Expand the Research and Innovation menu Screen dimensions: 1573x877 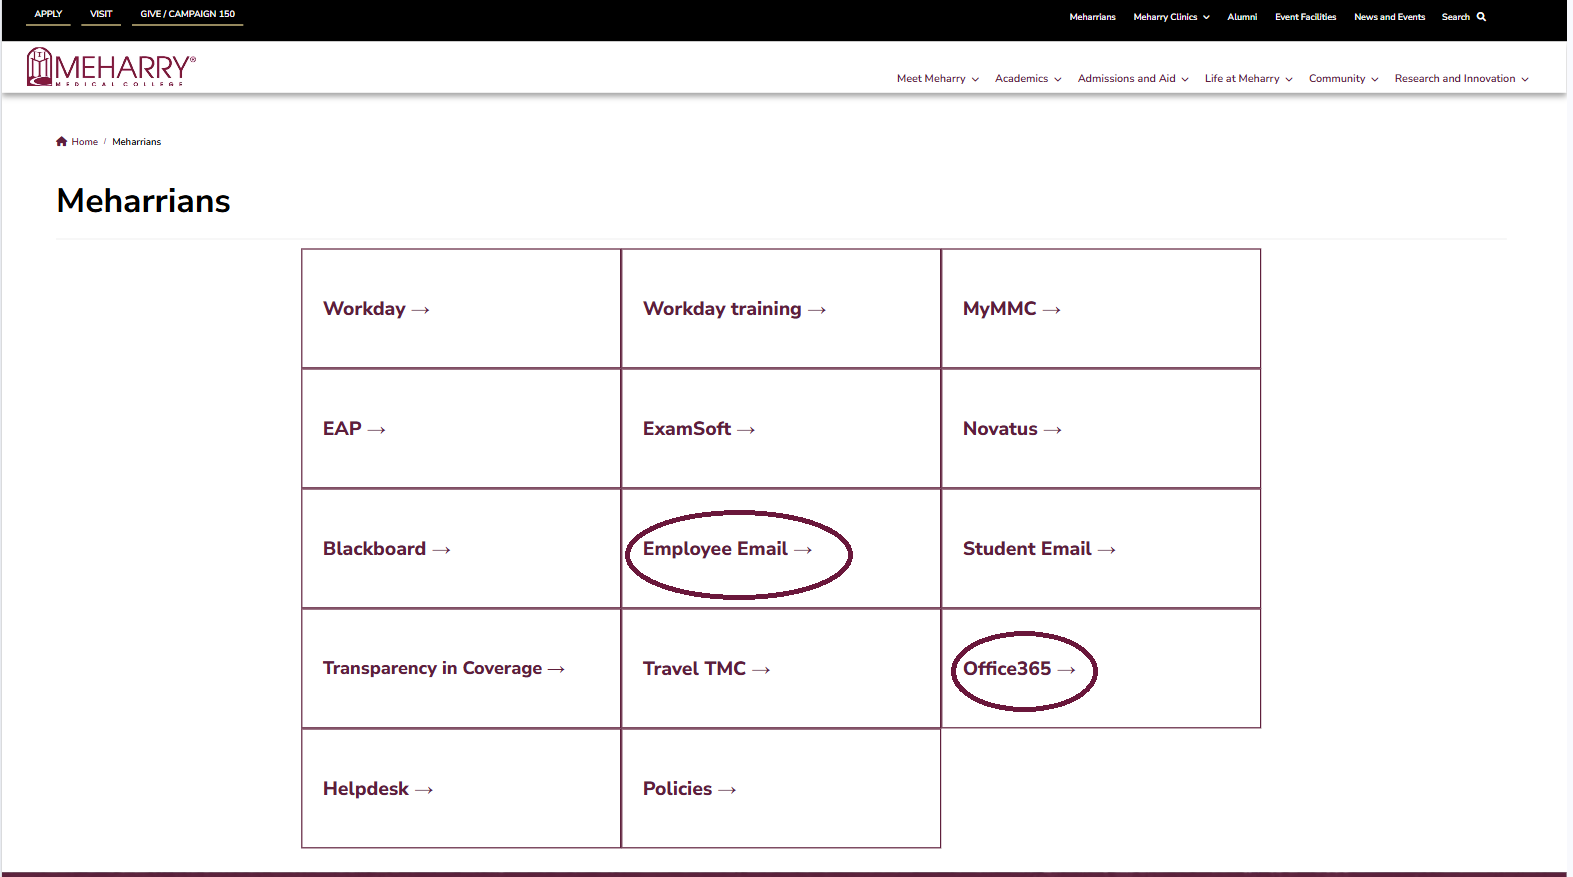1461,79
